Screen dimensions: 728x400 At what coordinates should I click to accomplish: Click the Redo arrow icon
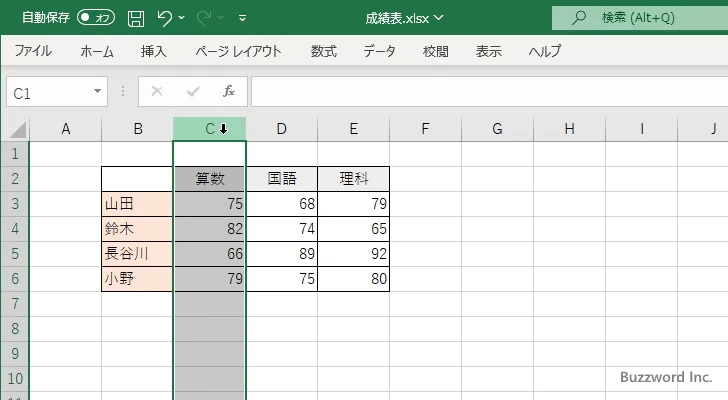(204, 18)
